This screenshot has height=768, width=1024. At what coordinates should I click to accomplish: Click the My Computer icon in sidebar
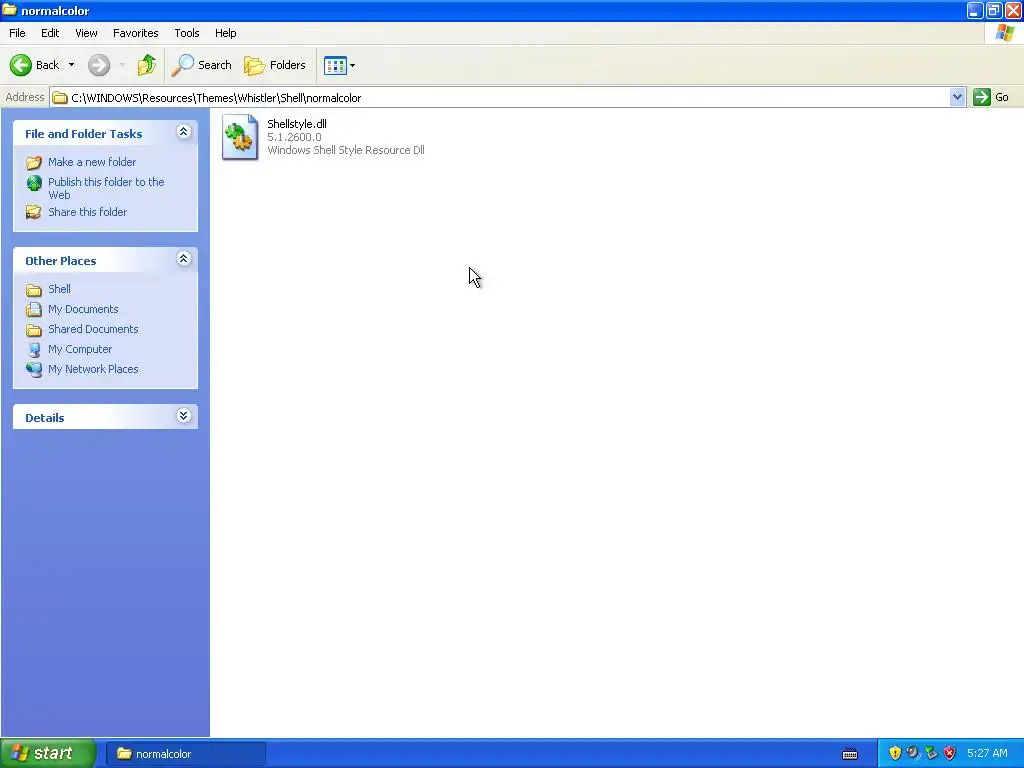coord(34,350)
